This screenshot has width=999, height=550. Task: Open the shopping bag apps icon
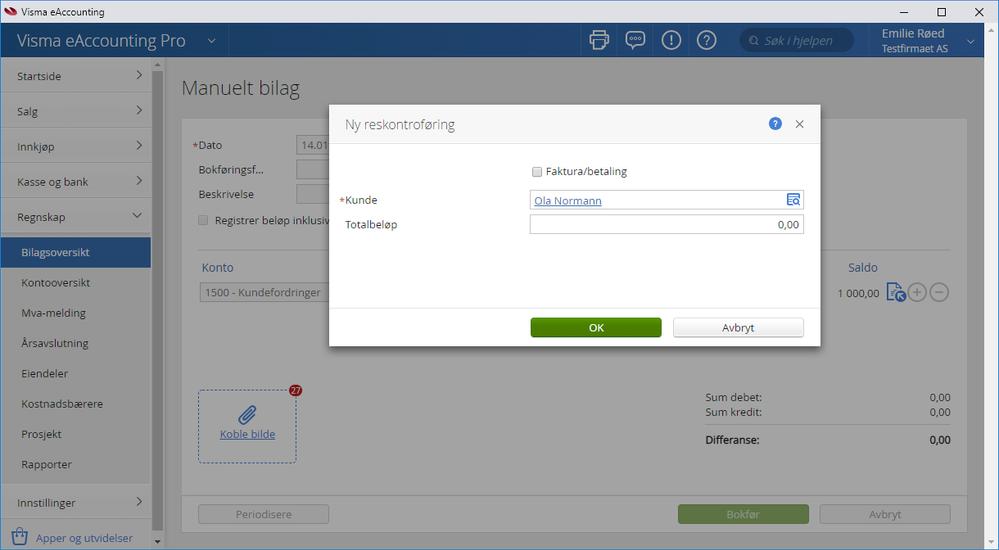[20, 537]
